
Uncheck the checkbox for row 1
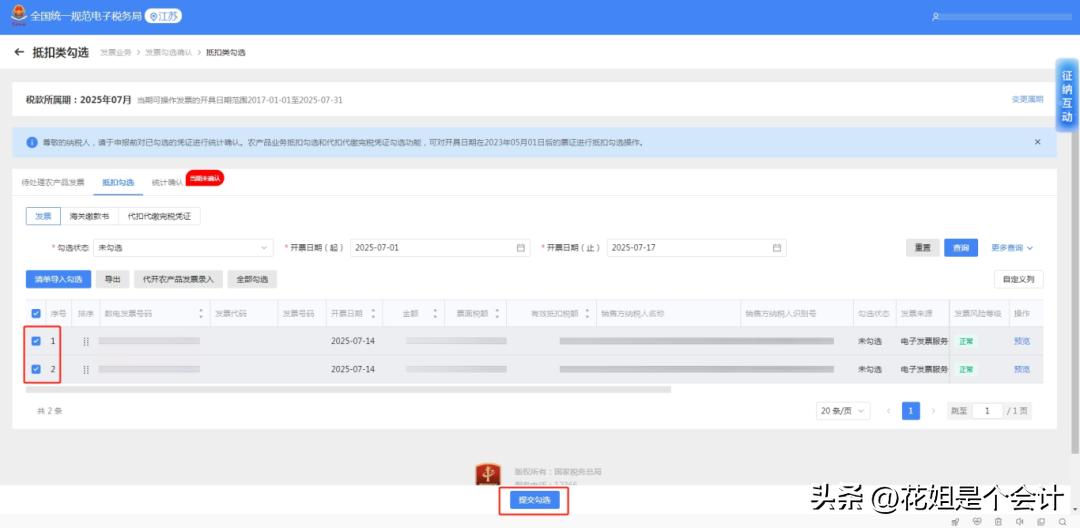(x=36, y=341)
